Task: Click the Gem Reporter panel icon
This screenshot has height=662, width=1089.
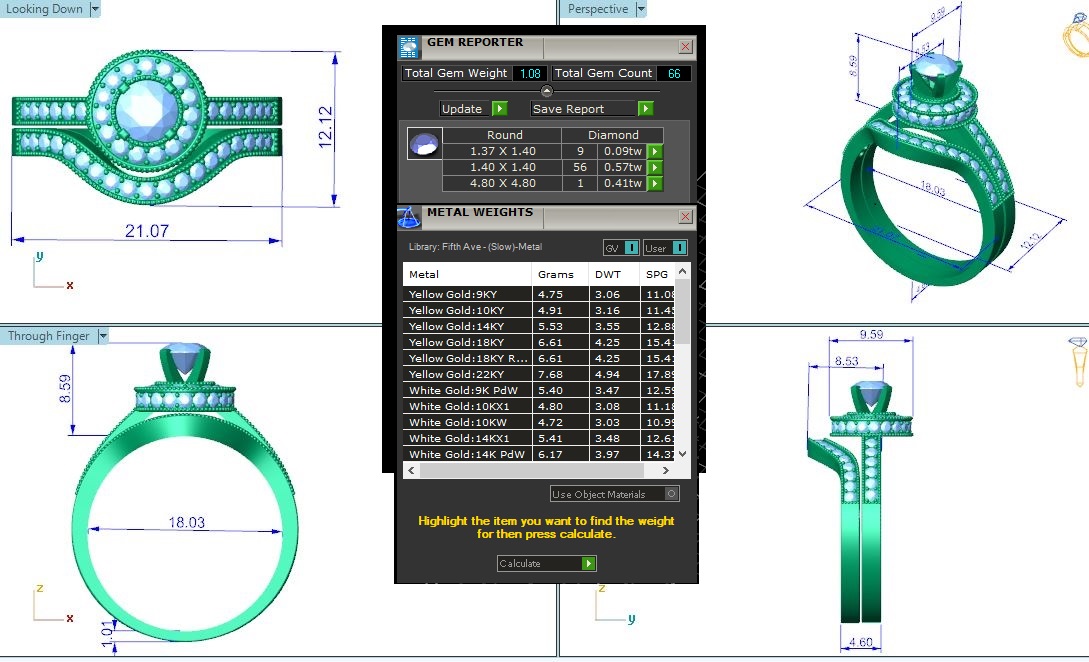Action: pyautogui.click(x=409, y=46)
